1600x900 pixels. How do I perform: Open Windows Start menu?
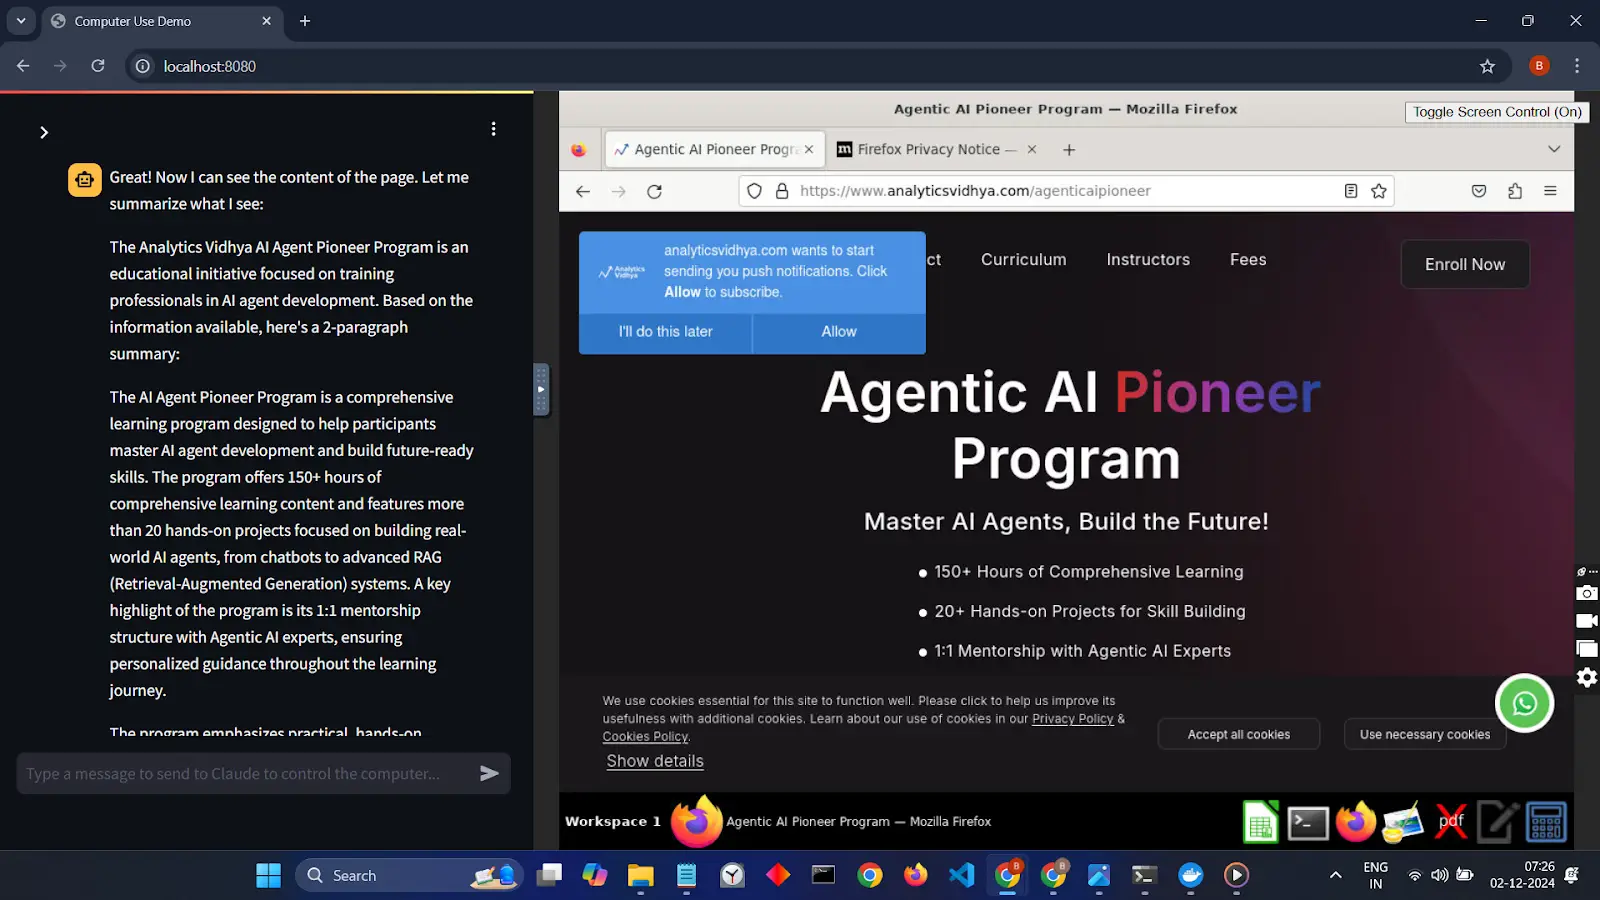click(269, 875)
